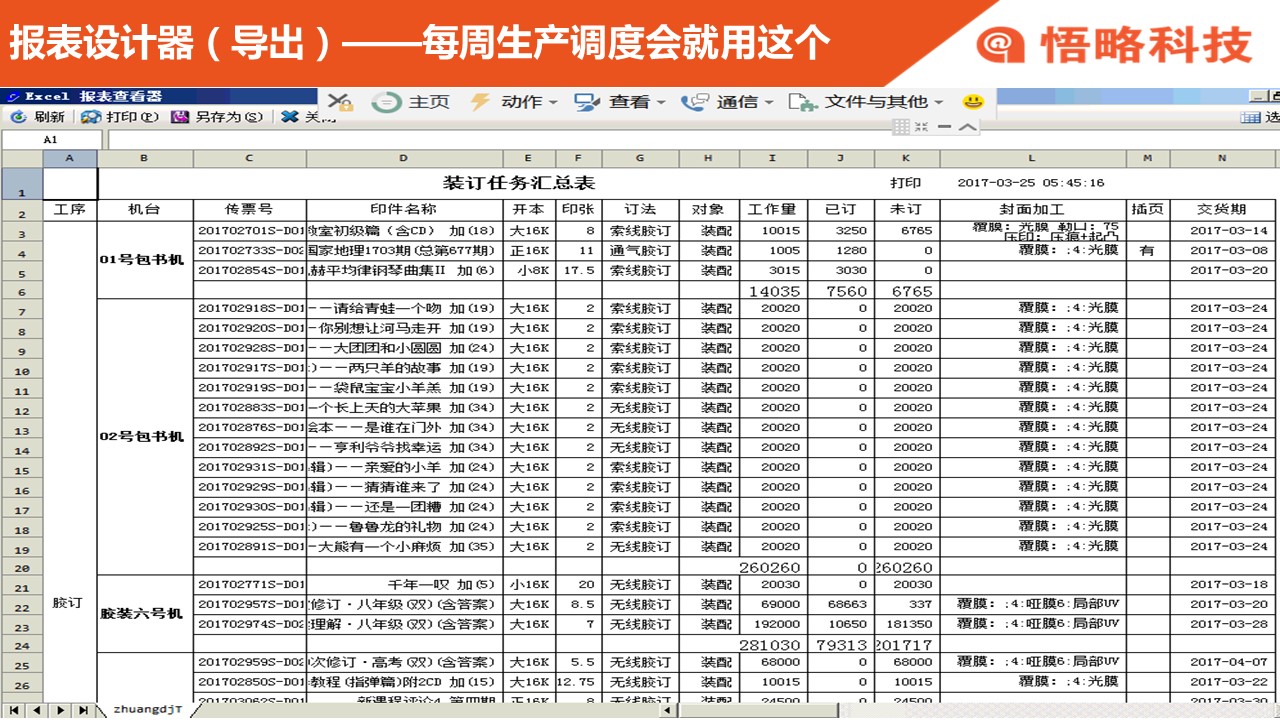The height and width of the screenshot is (720, 1280).
Task: Click the 交货期 header cell
Action: [1222, 210]
